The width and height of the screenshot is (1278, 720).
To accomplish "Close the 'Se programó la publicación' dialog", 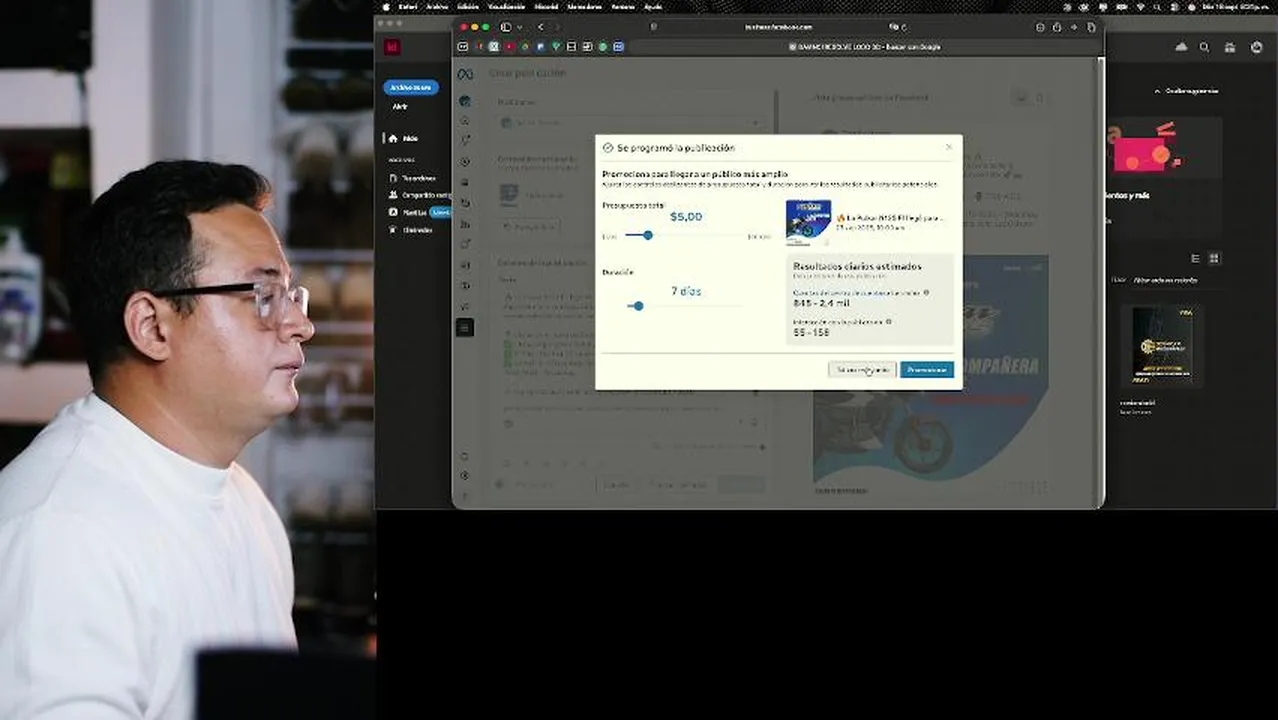I will pos(949,147).
